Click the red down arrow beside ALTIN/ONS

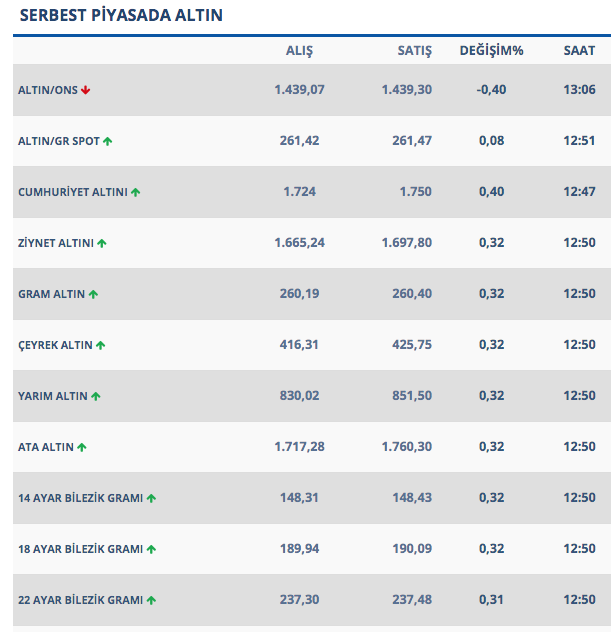[x=86, y=90]
